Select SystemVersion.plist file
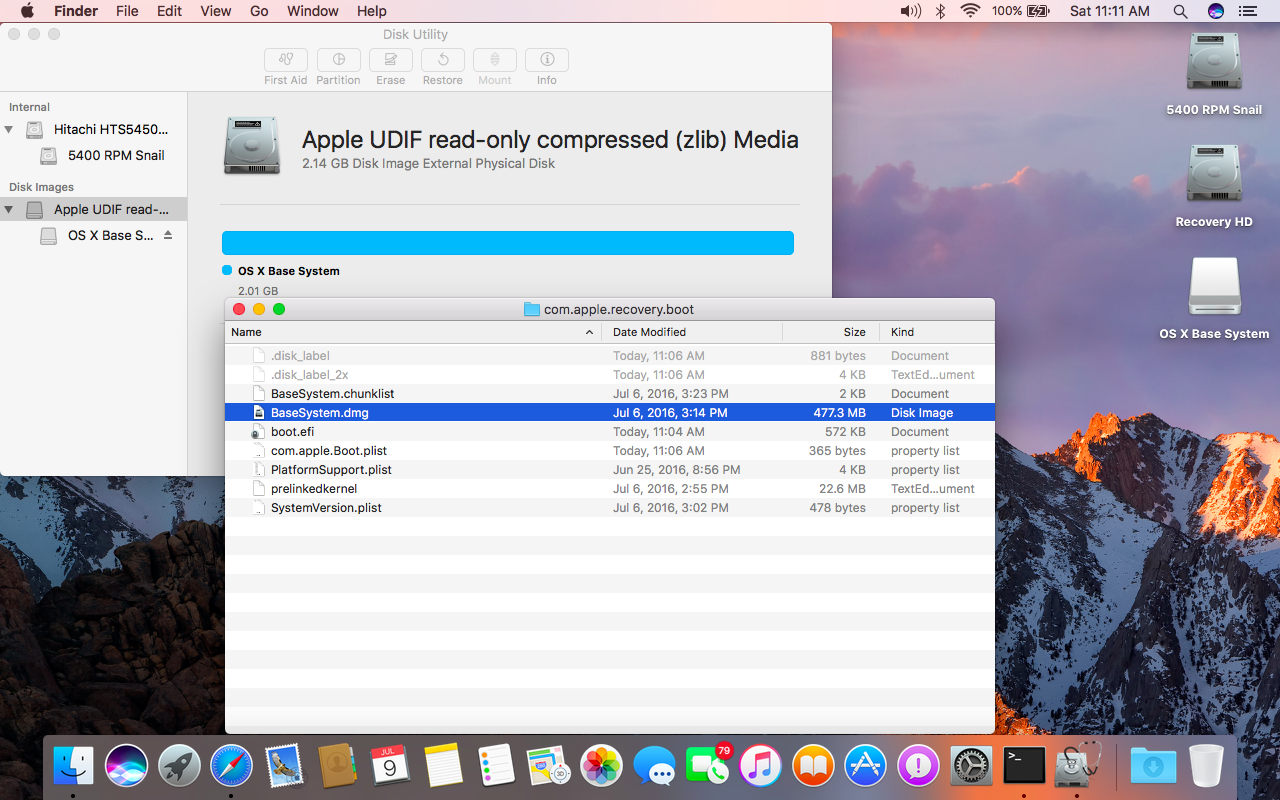 (610, 508)
